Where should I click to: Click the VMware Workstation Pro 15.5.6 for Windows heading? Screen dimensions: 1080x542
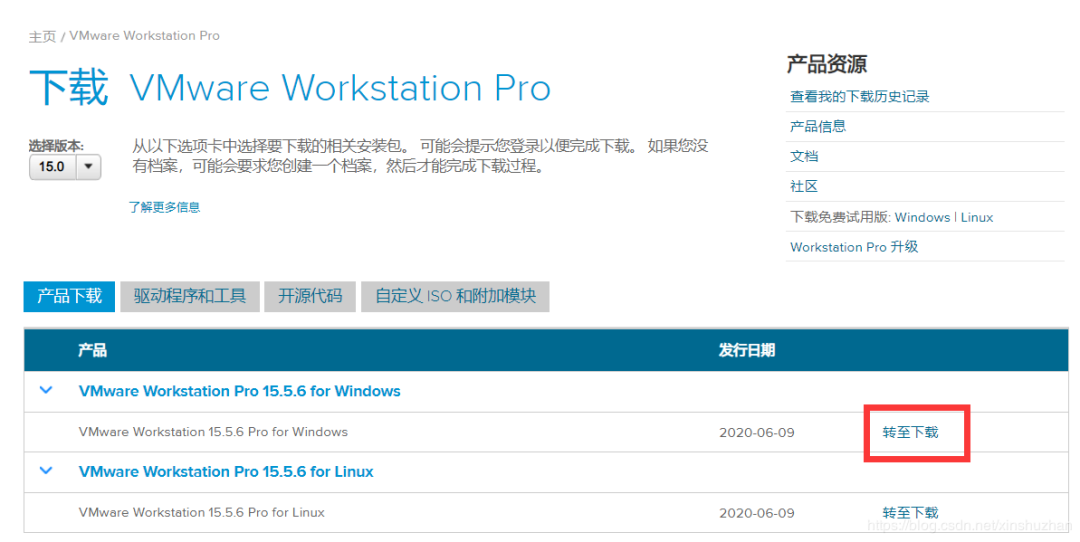coord(240,391)
